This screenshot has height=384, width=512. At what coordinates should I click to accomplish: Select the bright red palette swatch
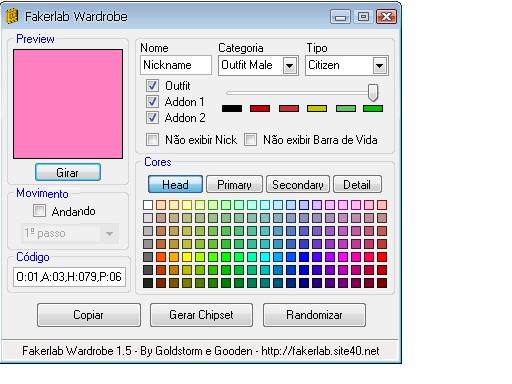(382, 257)
